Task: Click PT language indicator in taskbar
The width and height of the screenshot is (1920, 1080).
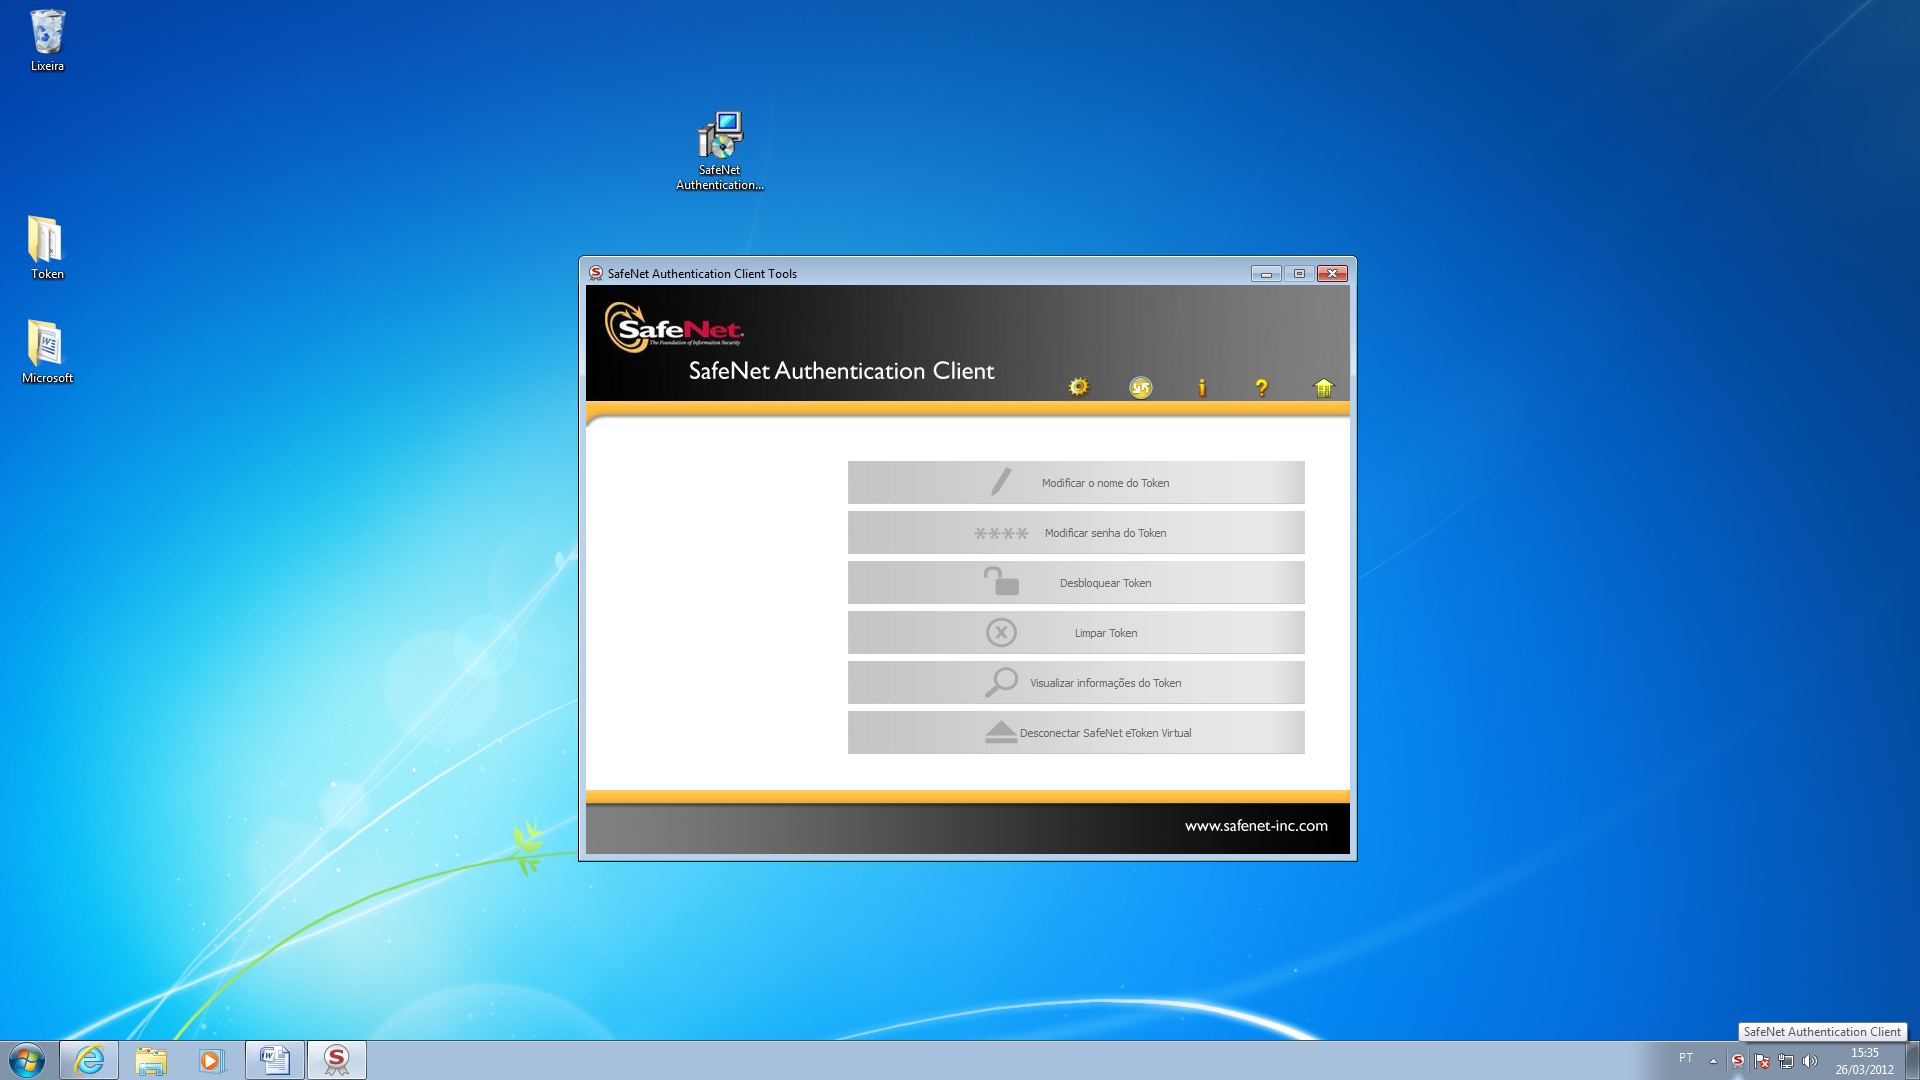Action: (x=1686, y=1058)
